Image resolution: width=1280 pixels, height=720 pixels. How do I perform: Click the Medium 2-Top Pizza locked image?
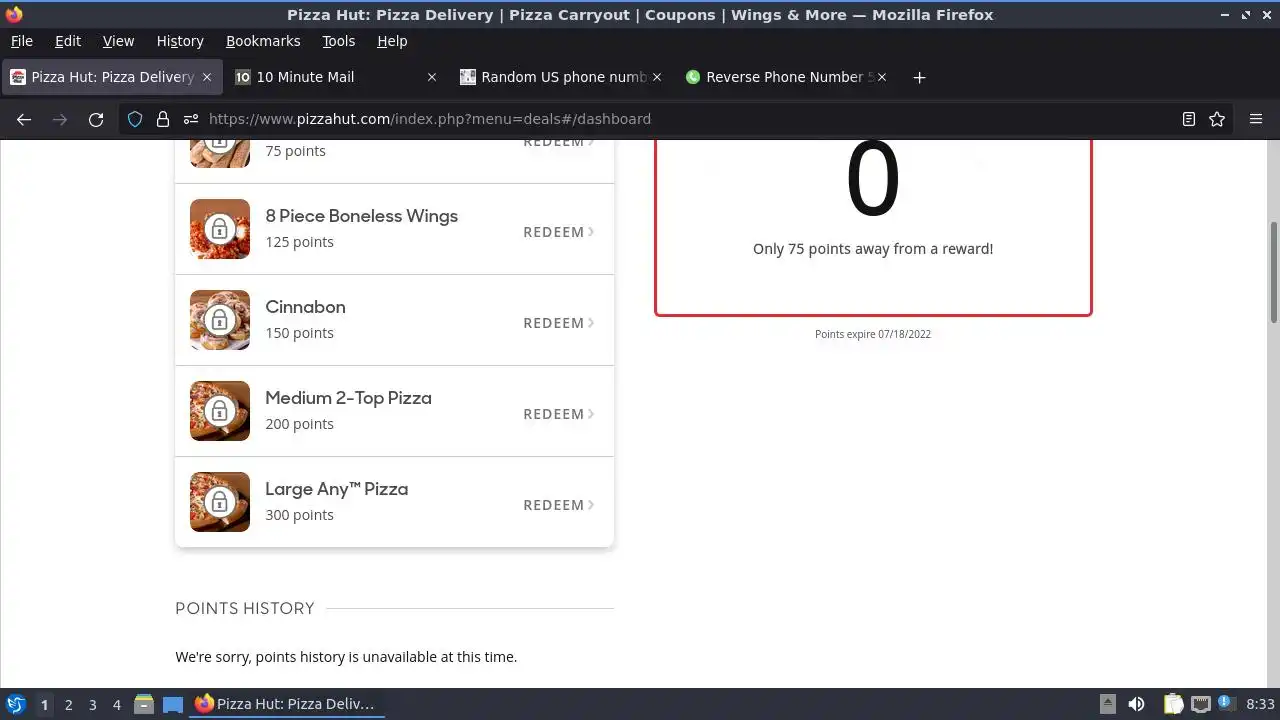point(220,411)
